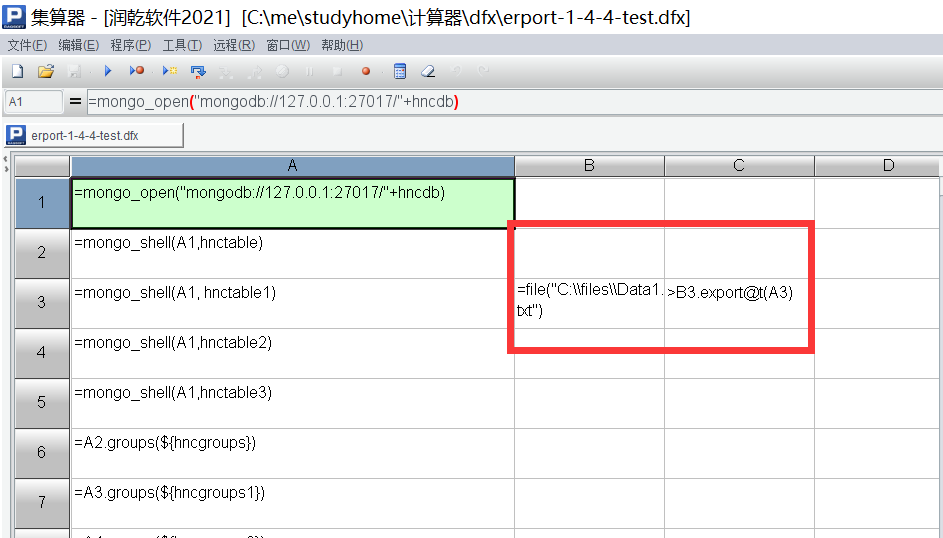Select cell =mongo_shell(A1,hnctable3)
943x538 pixels.
point(292,403)
